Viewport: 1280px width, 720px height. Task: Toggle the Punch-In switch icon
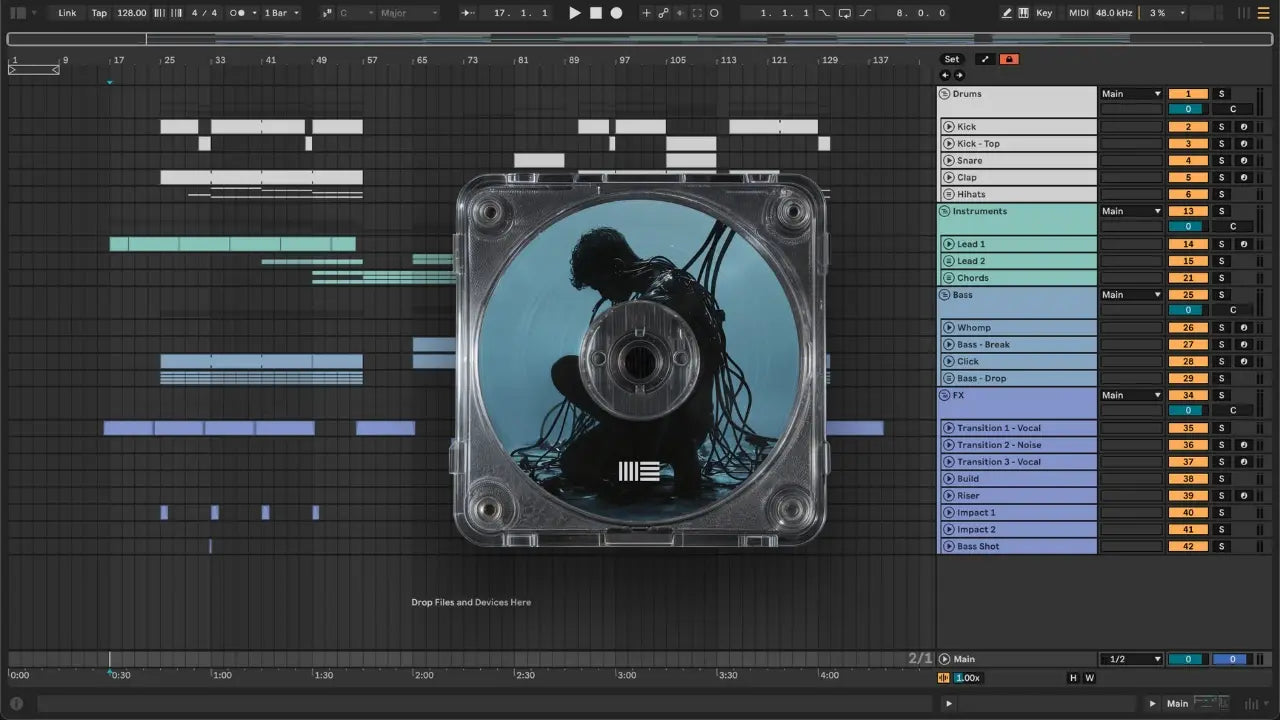coord(824,13)
